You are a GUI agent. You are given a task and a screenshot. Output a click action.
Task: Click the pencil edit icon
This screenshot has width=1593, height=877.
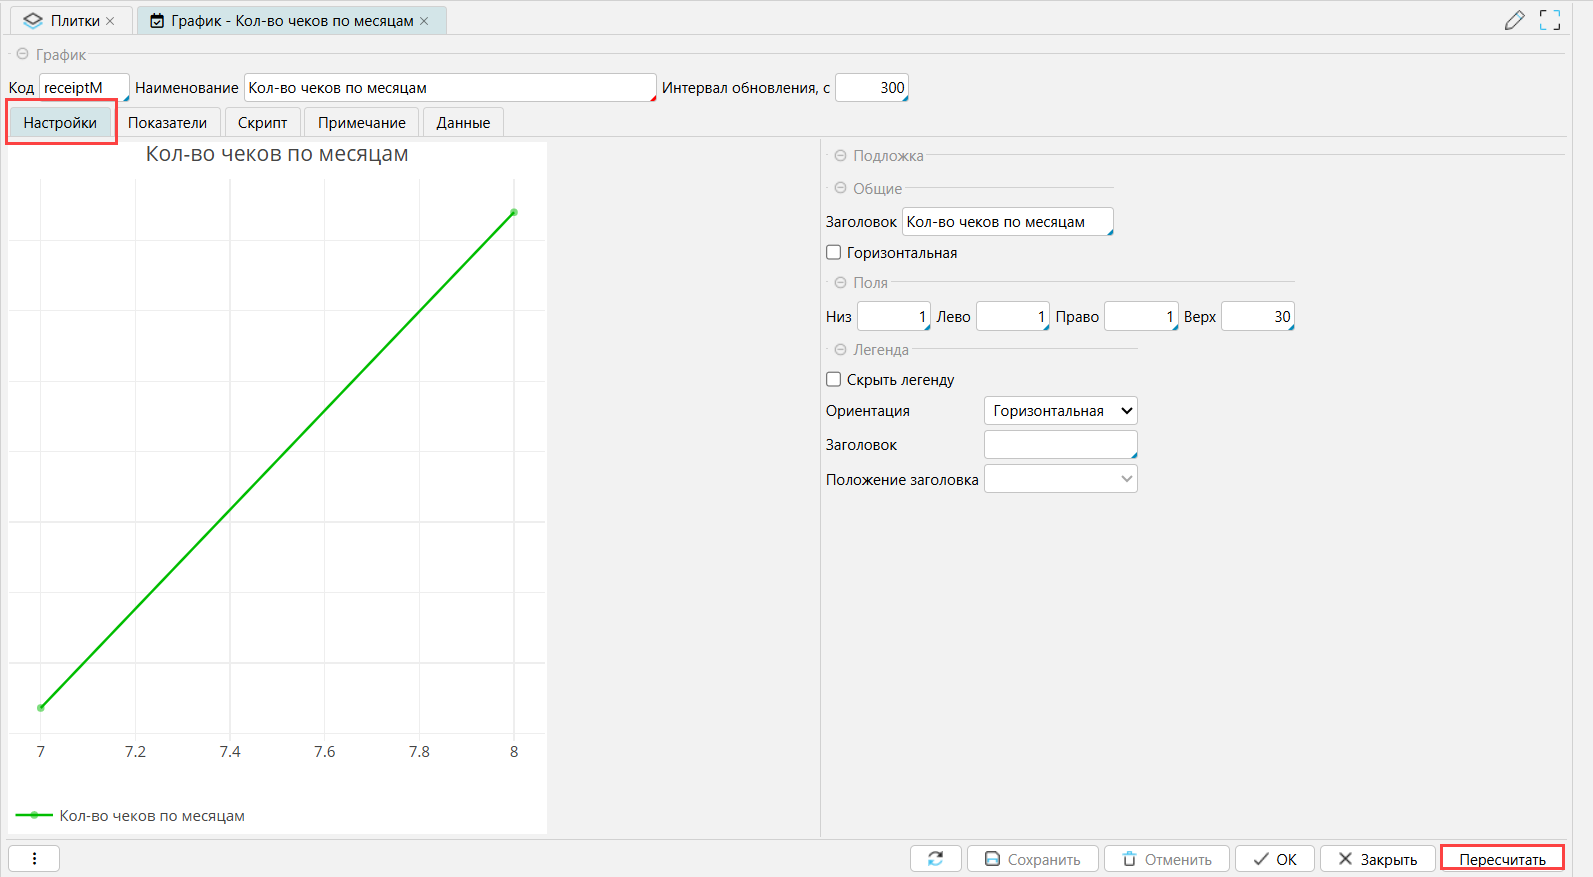(x=1514, y=20)
